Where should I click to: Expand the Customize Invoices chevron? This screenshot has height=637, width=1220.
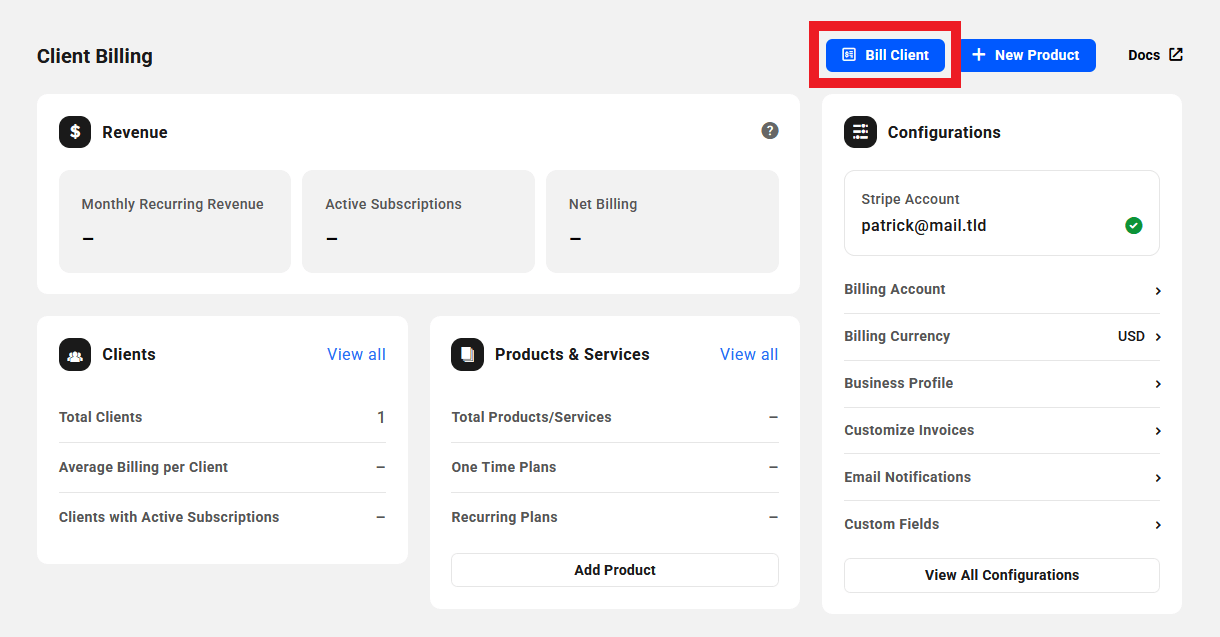[1158, 431]
